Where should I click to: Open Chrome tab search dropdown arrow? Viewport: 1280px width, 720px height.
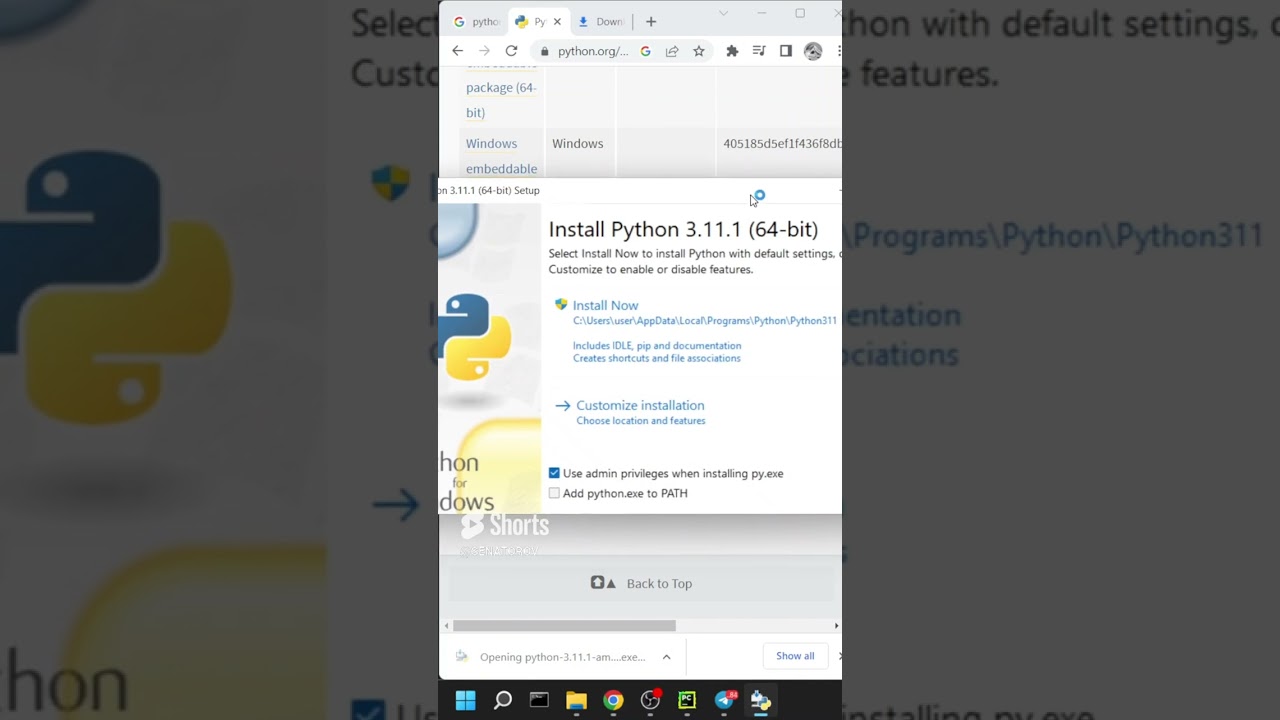(723, 13)
